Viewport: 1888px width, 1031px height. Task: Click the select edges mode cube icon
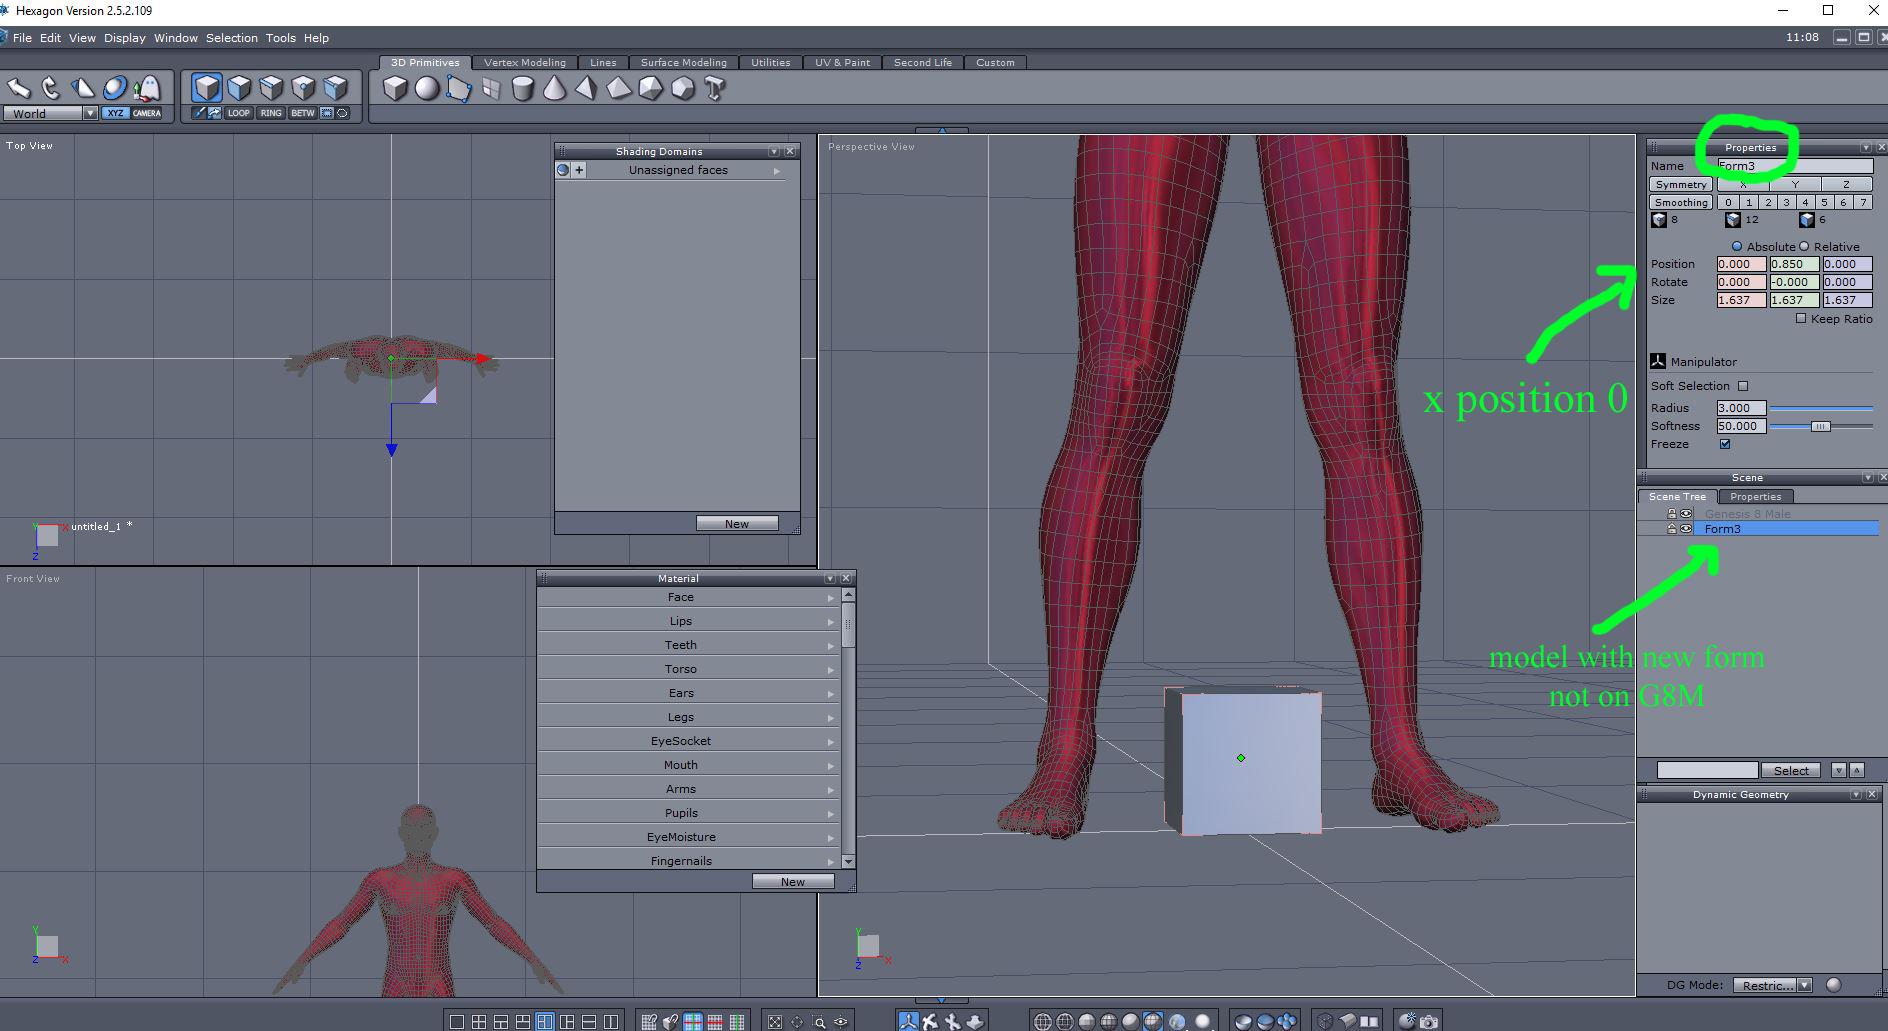[x=271, y=87]
